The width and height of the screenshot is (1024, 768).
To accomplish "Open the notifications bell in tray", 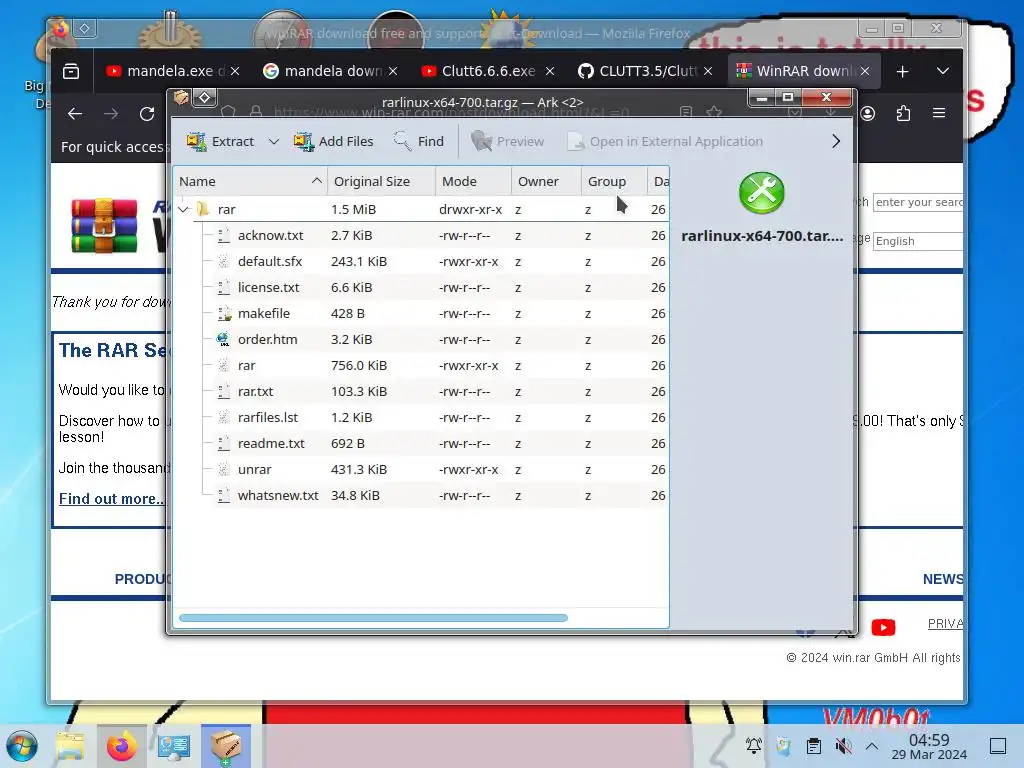I will pos(754,745).
